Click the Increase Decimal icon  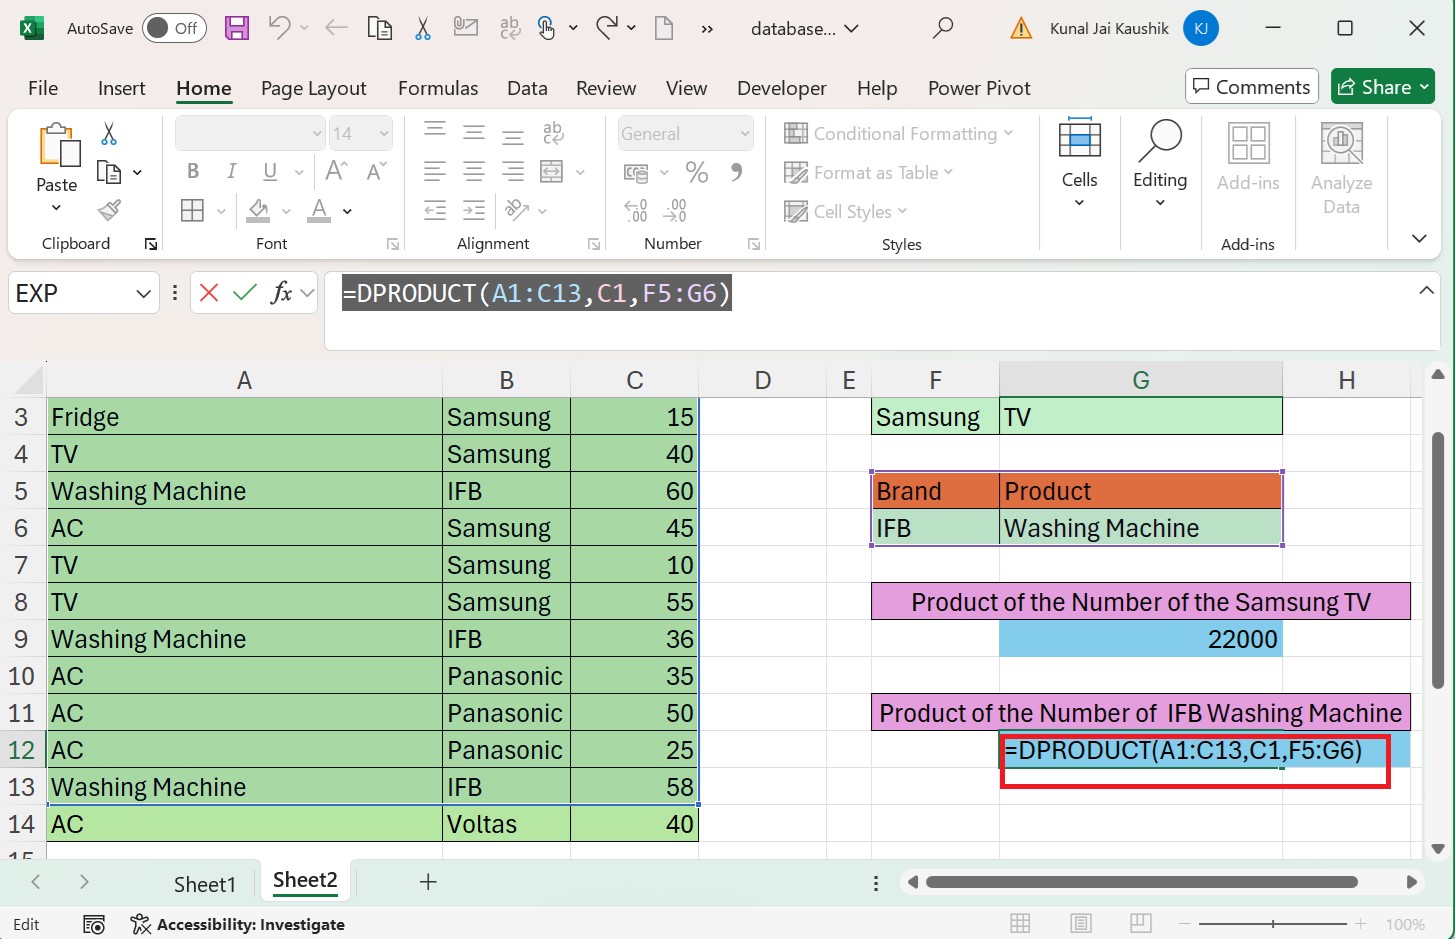(x=675, y=210)
